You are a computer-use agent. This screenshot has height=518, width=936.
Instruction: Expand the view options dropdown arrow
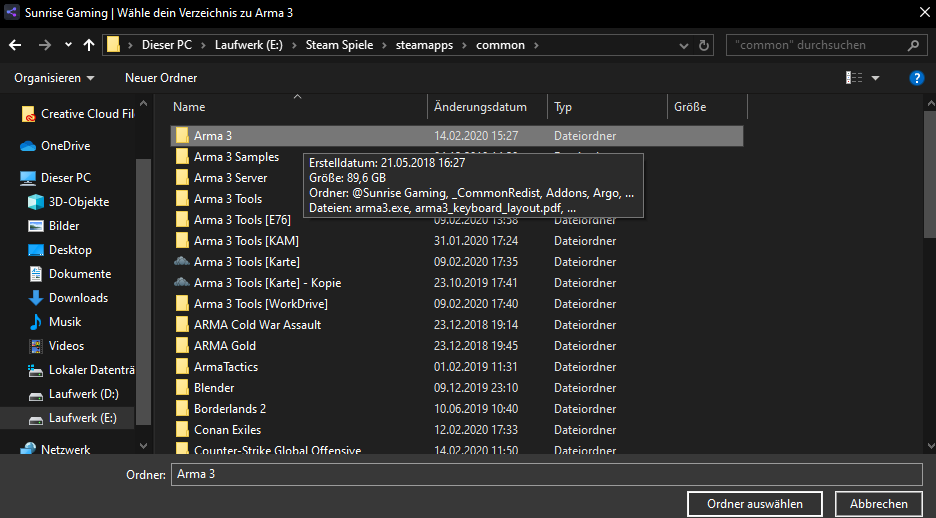coord(876,77)
